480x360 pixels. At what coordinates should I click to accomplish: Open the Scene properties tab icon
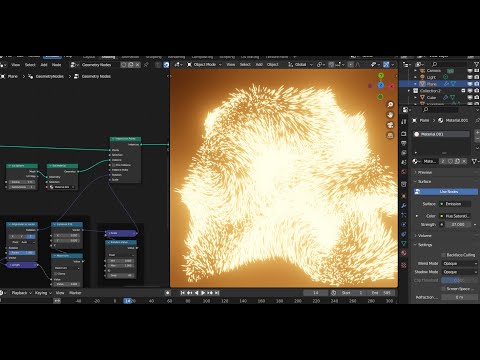(x=404, y=162)
